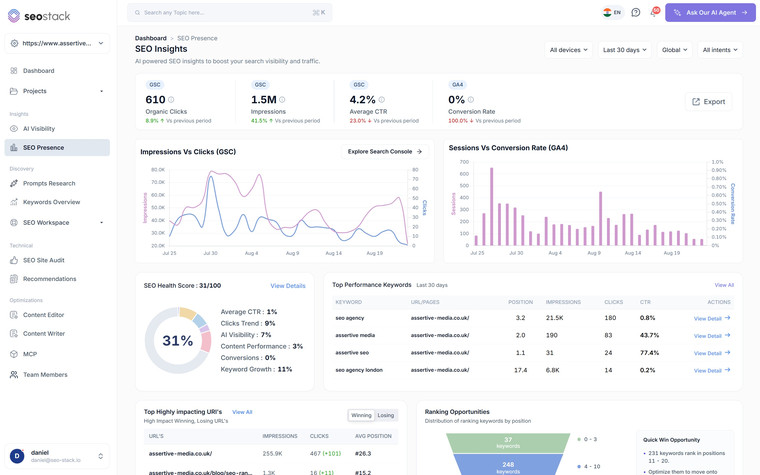Click View Detail for assertive media keyword
The height and width of the screenshot is (475, 760).
[712, 336]
